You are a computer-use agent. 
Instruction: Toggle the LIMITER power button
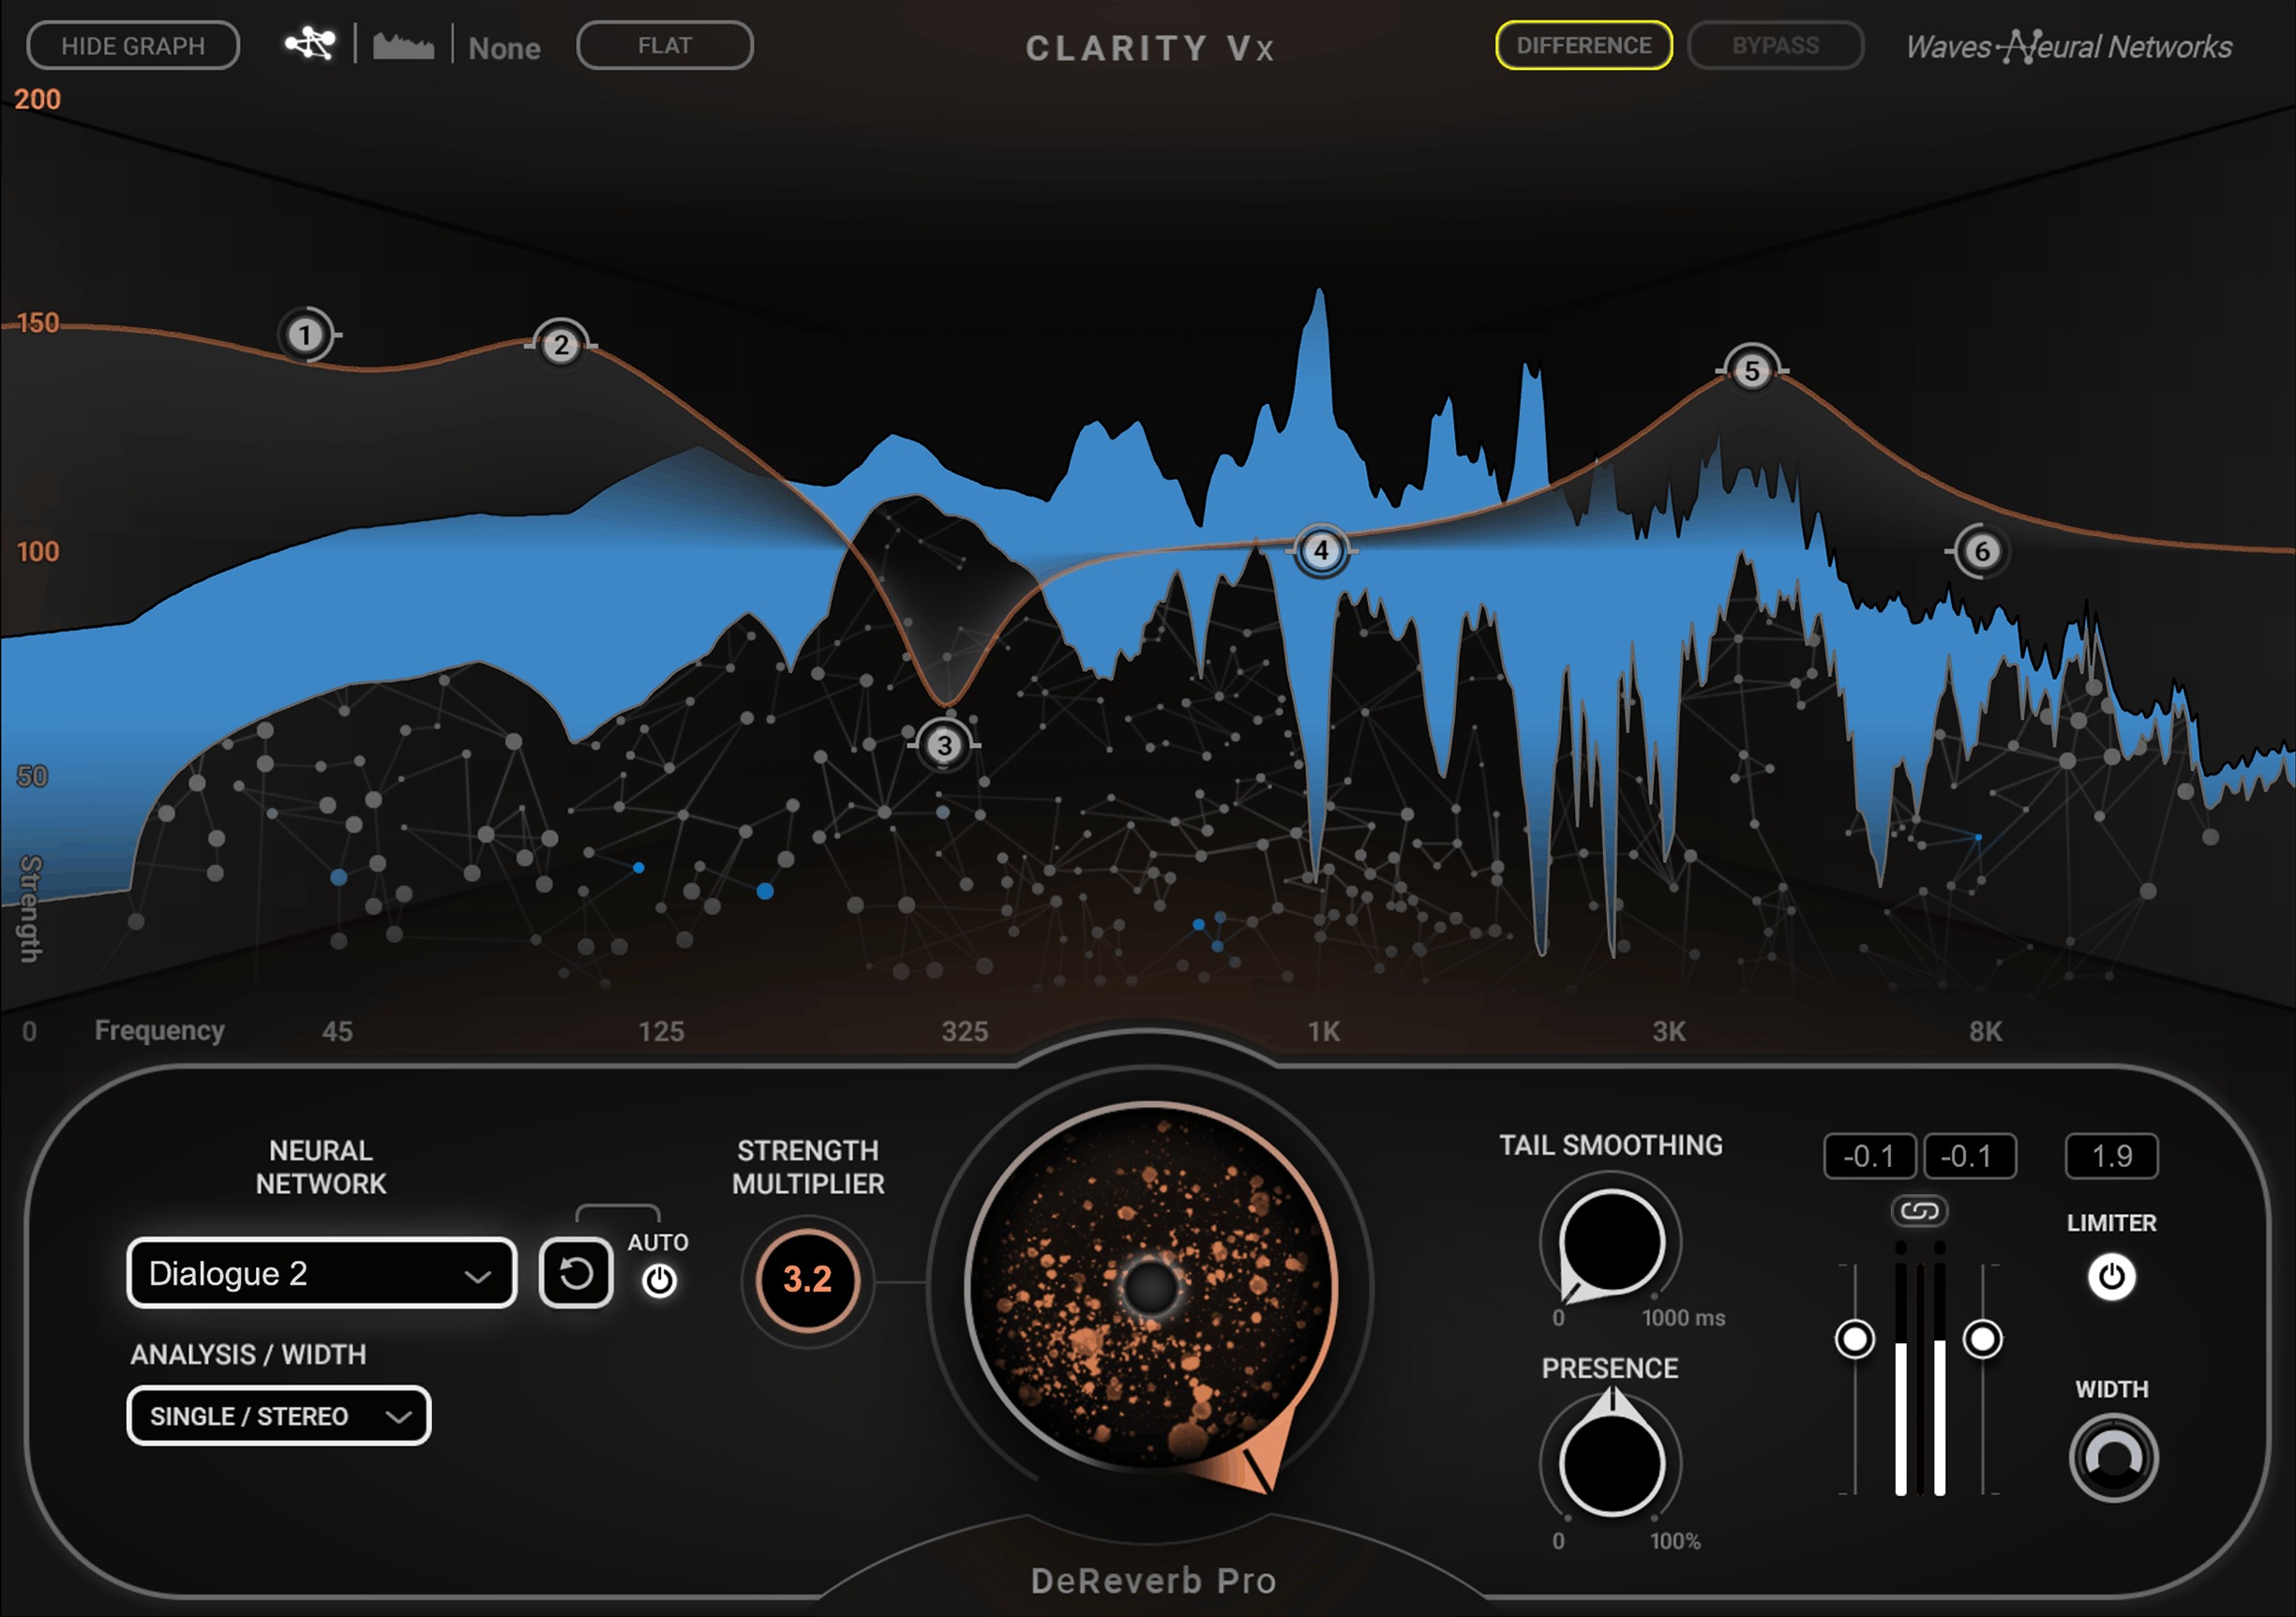[2111, 1277]
